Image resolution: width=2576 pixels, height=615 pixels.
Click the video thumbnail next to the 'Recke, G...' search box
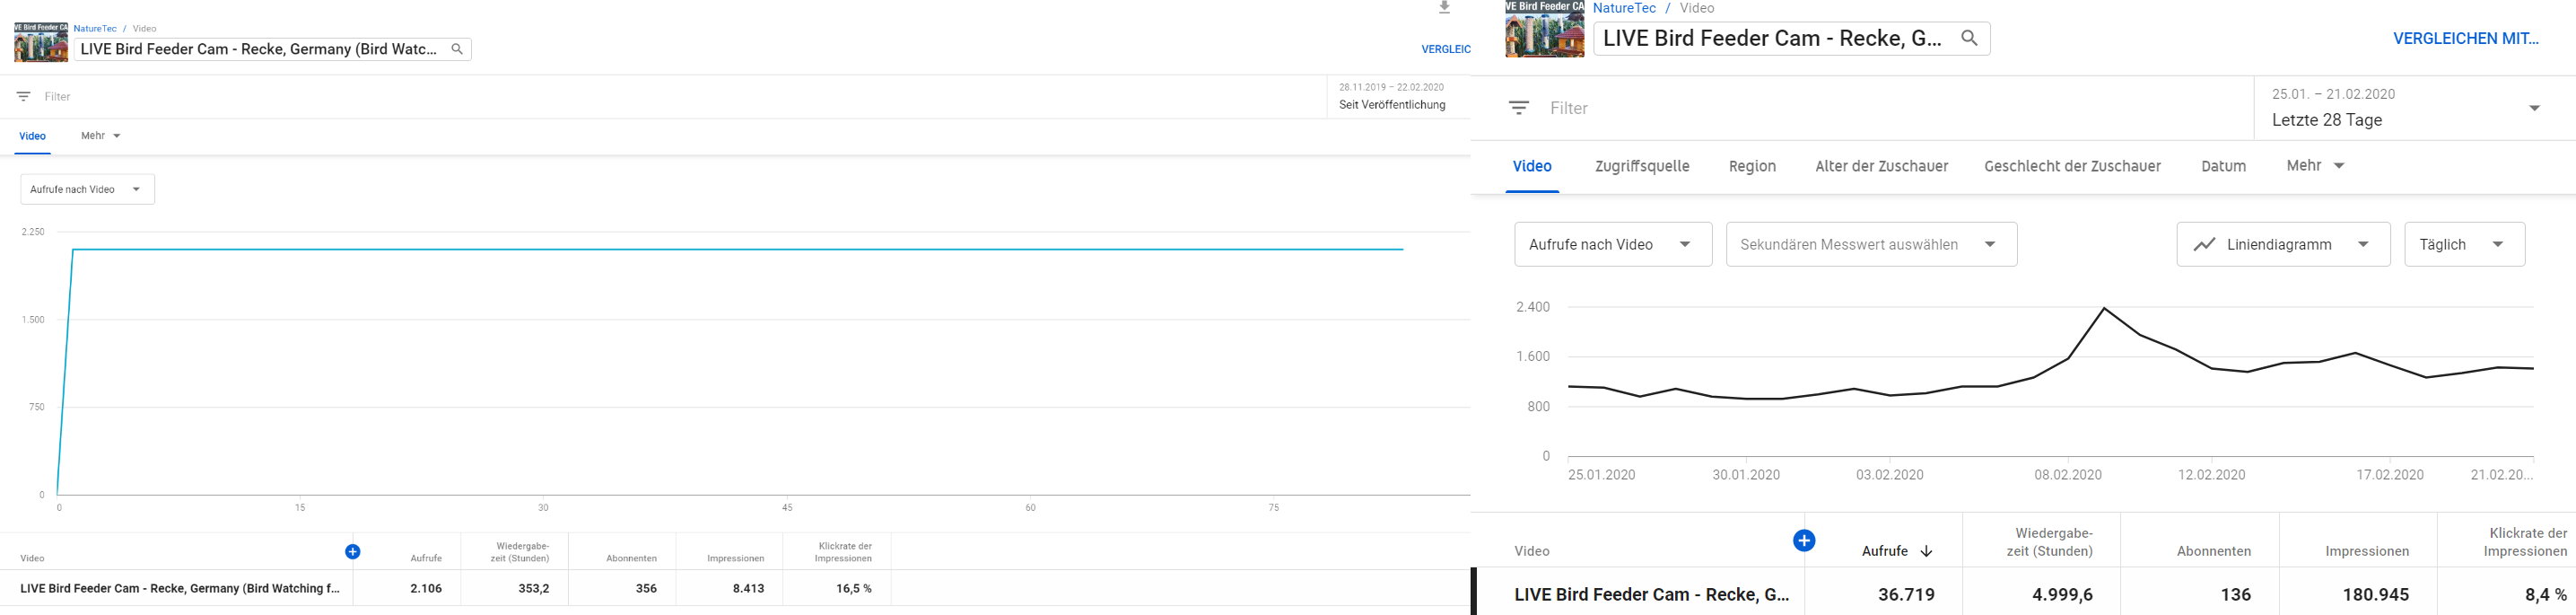pos(1544,30)
